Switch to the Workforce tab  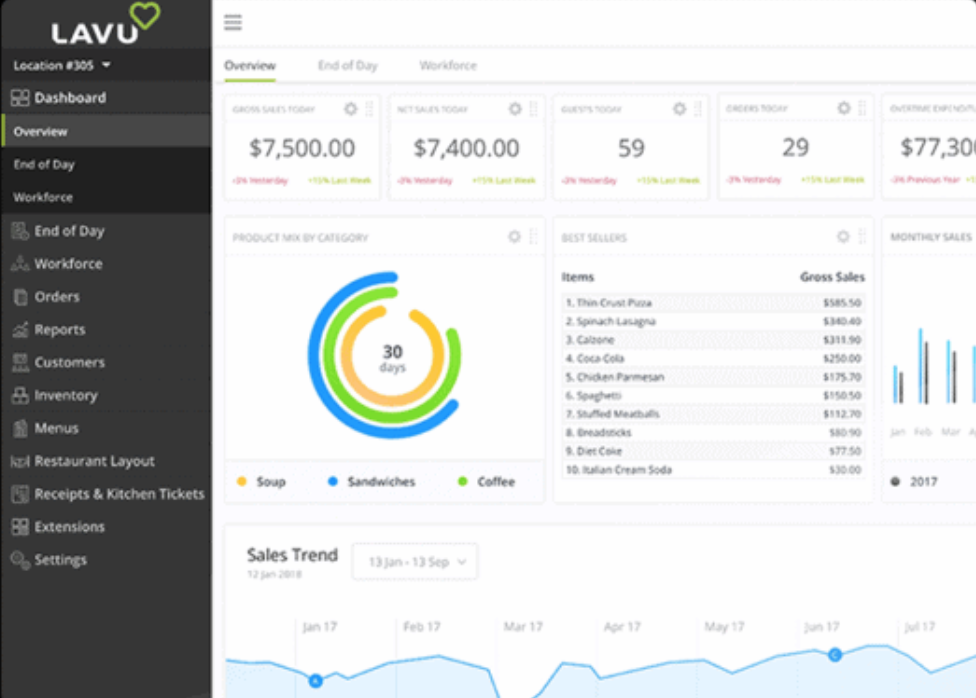point(447,65)
